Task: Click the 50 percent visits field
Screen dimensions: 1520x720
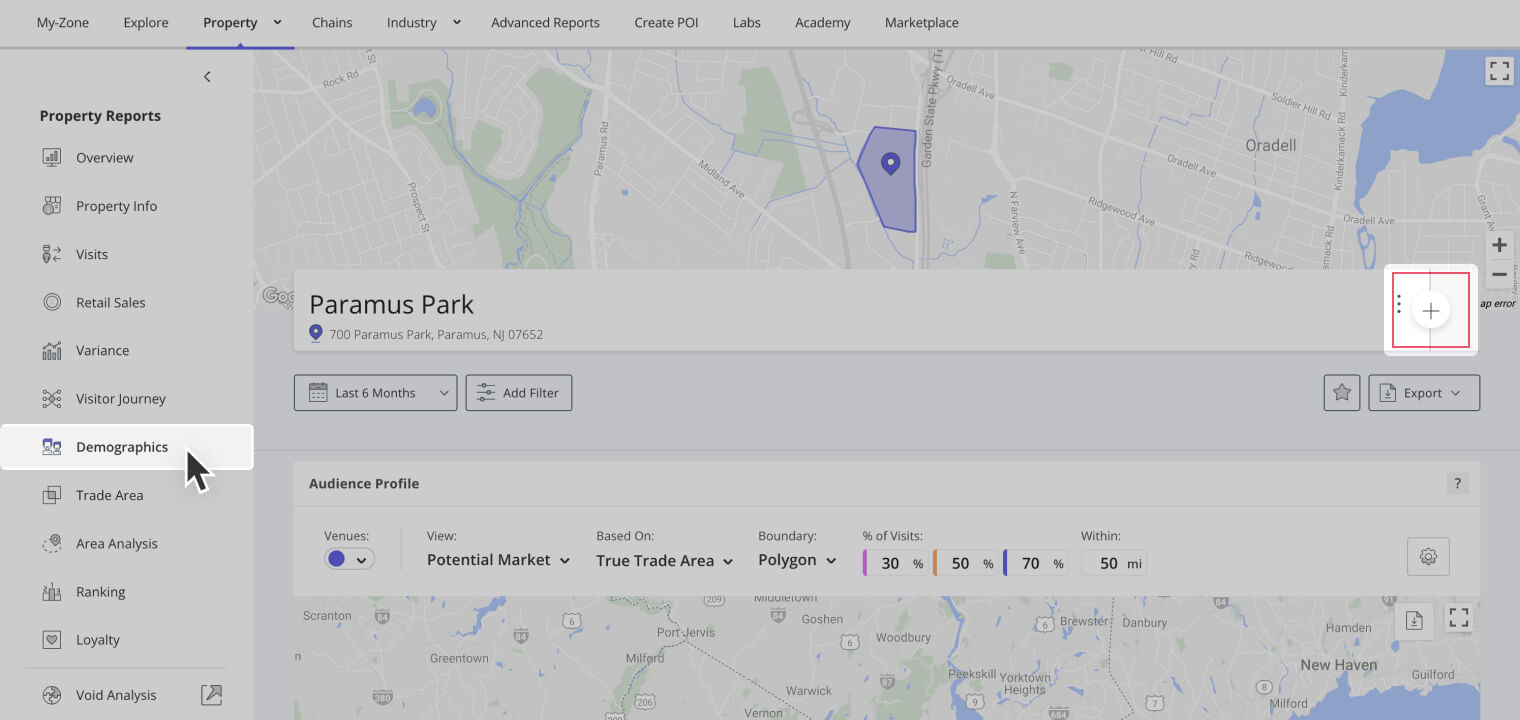Action: 965,563
